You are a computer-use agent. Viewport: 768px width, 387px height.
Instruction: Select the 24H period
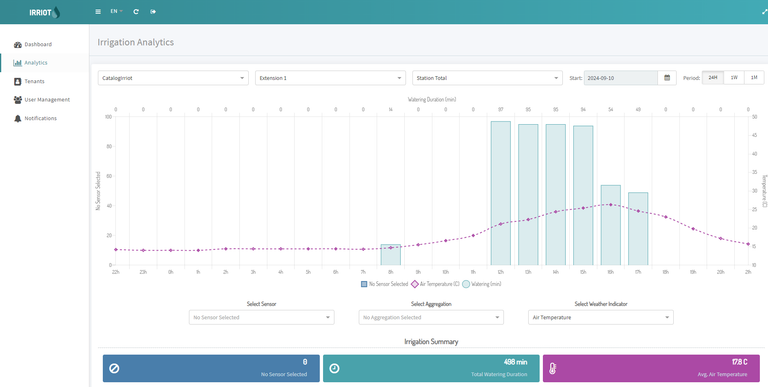[713, 78]
